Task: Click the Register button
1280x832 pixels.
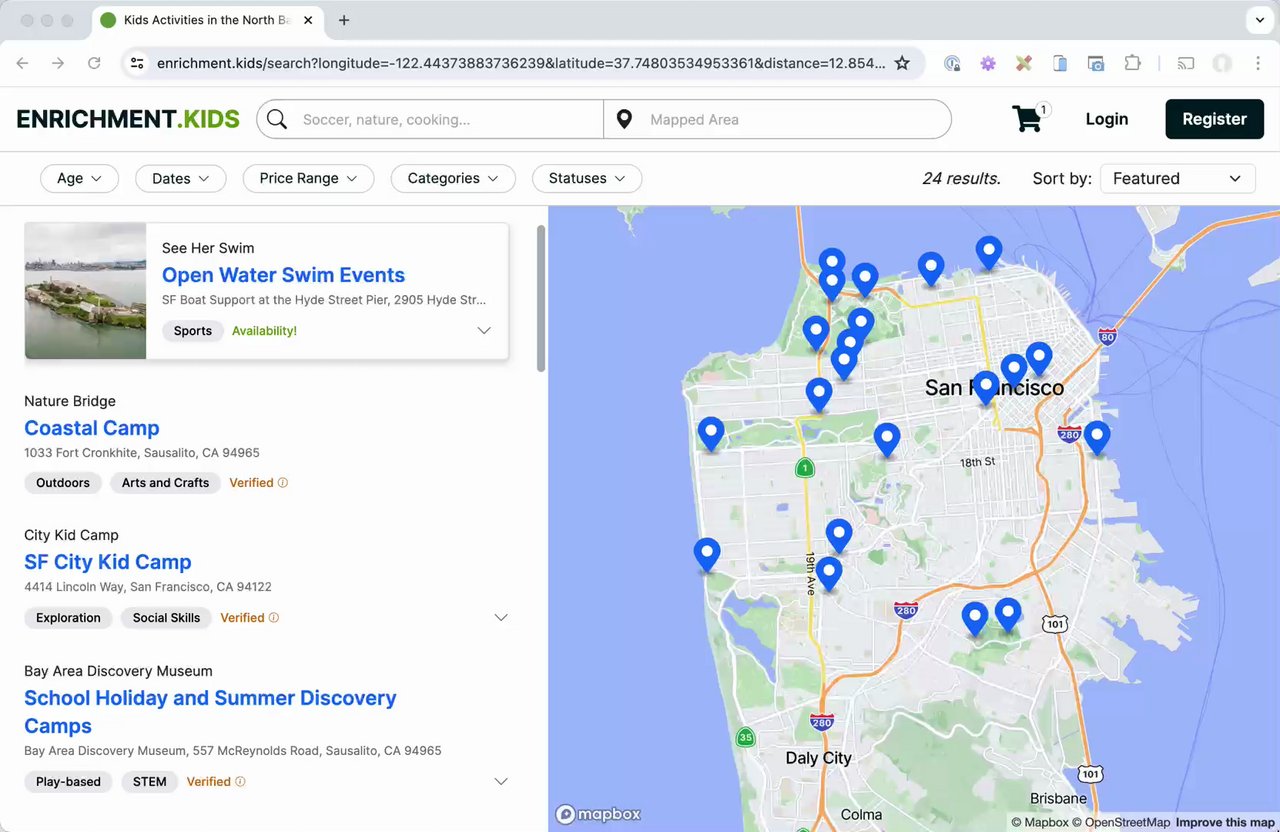Action: (1214, 119)
